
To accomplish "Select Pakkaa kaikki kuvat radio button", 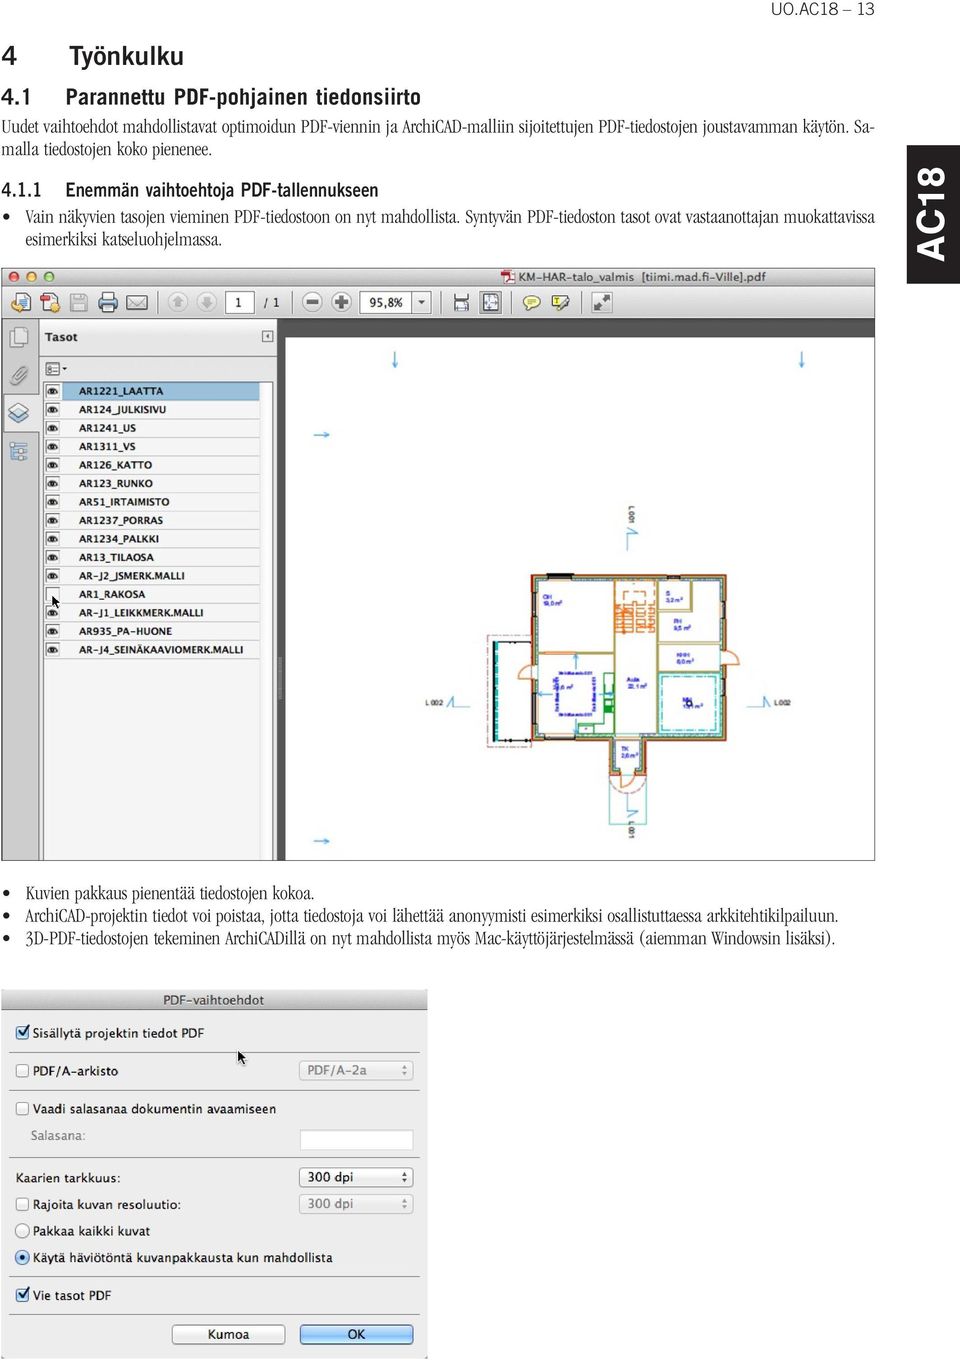I will 22,1231.
